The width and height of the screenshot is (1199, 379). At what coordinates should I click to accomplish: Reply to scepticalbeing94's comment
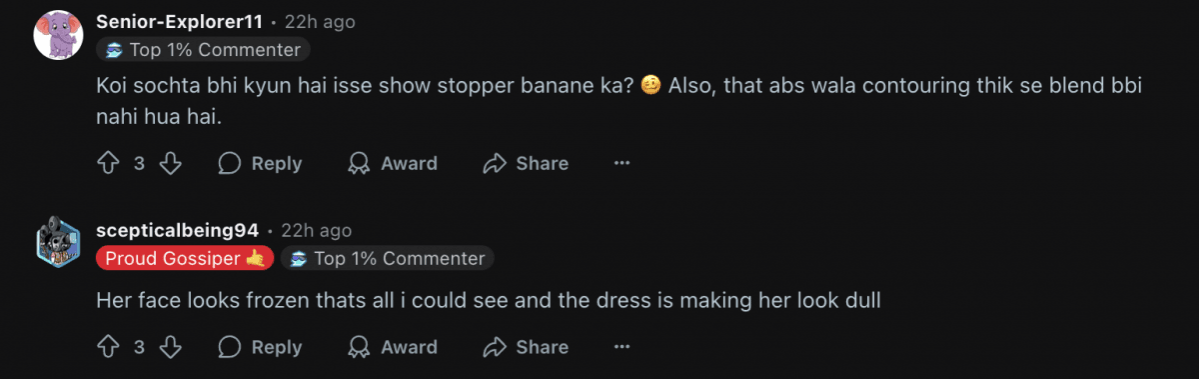(x=260, y=347)
